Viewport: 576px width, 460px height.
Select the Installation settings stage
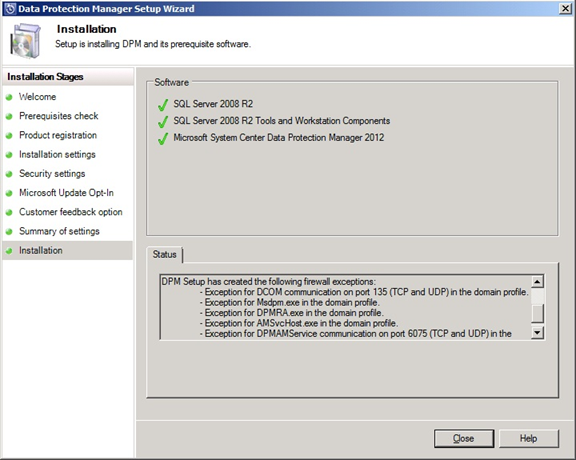click(57, 154)
